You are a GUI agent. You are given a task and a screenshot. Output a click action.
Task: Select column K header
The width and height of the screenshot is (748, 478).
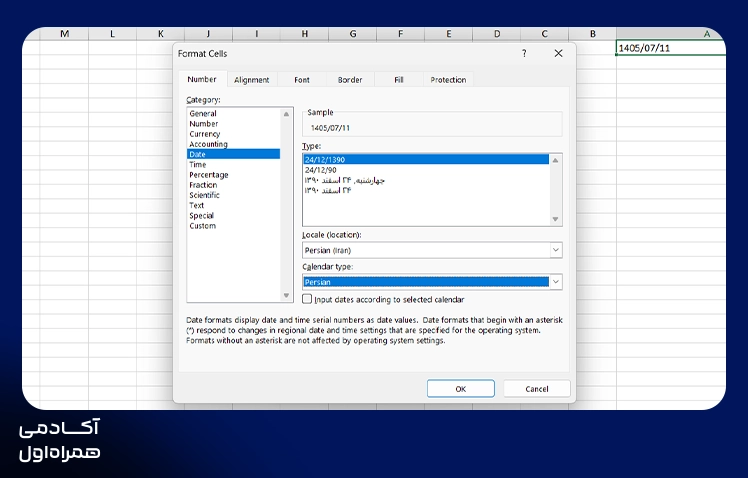tap(160, 33)
